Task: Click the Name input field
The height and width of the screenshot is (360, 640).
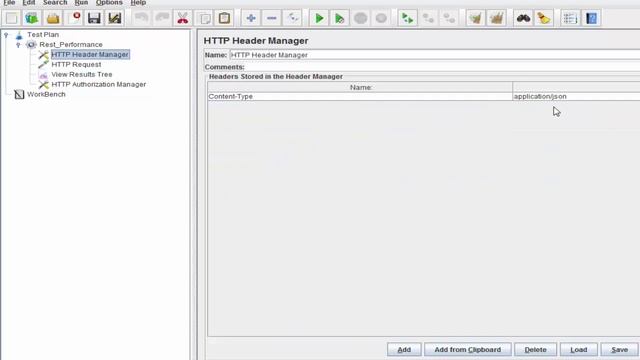Action: click(x=434, y=55)
